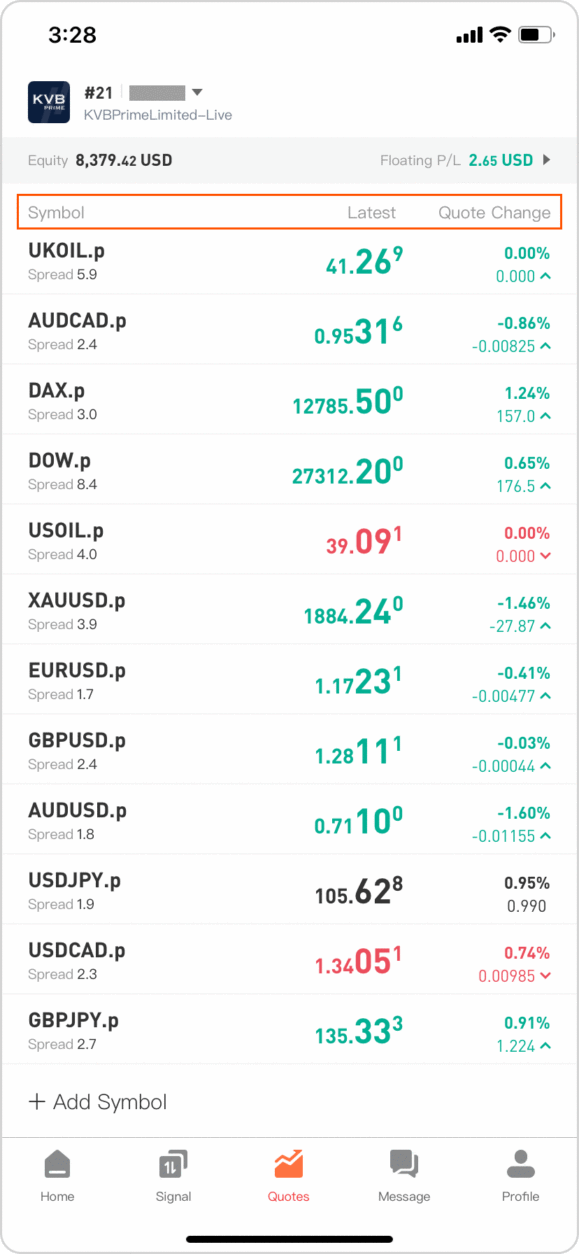
Task: Tap the Quote Change column header
Action: pos(494,212)
